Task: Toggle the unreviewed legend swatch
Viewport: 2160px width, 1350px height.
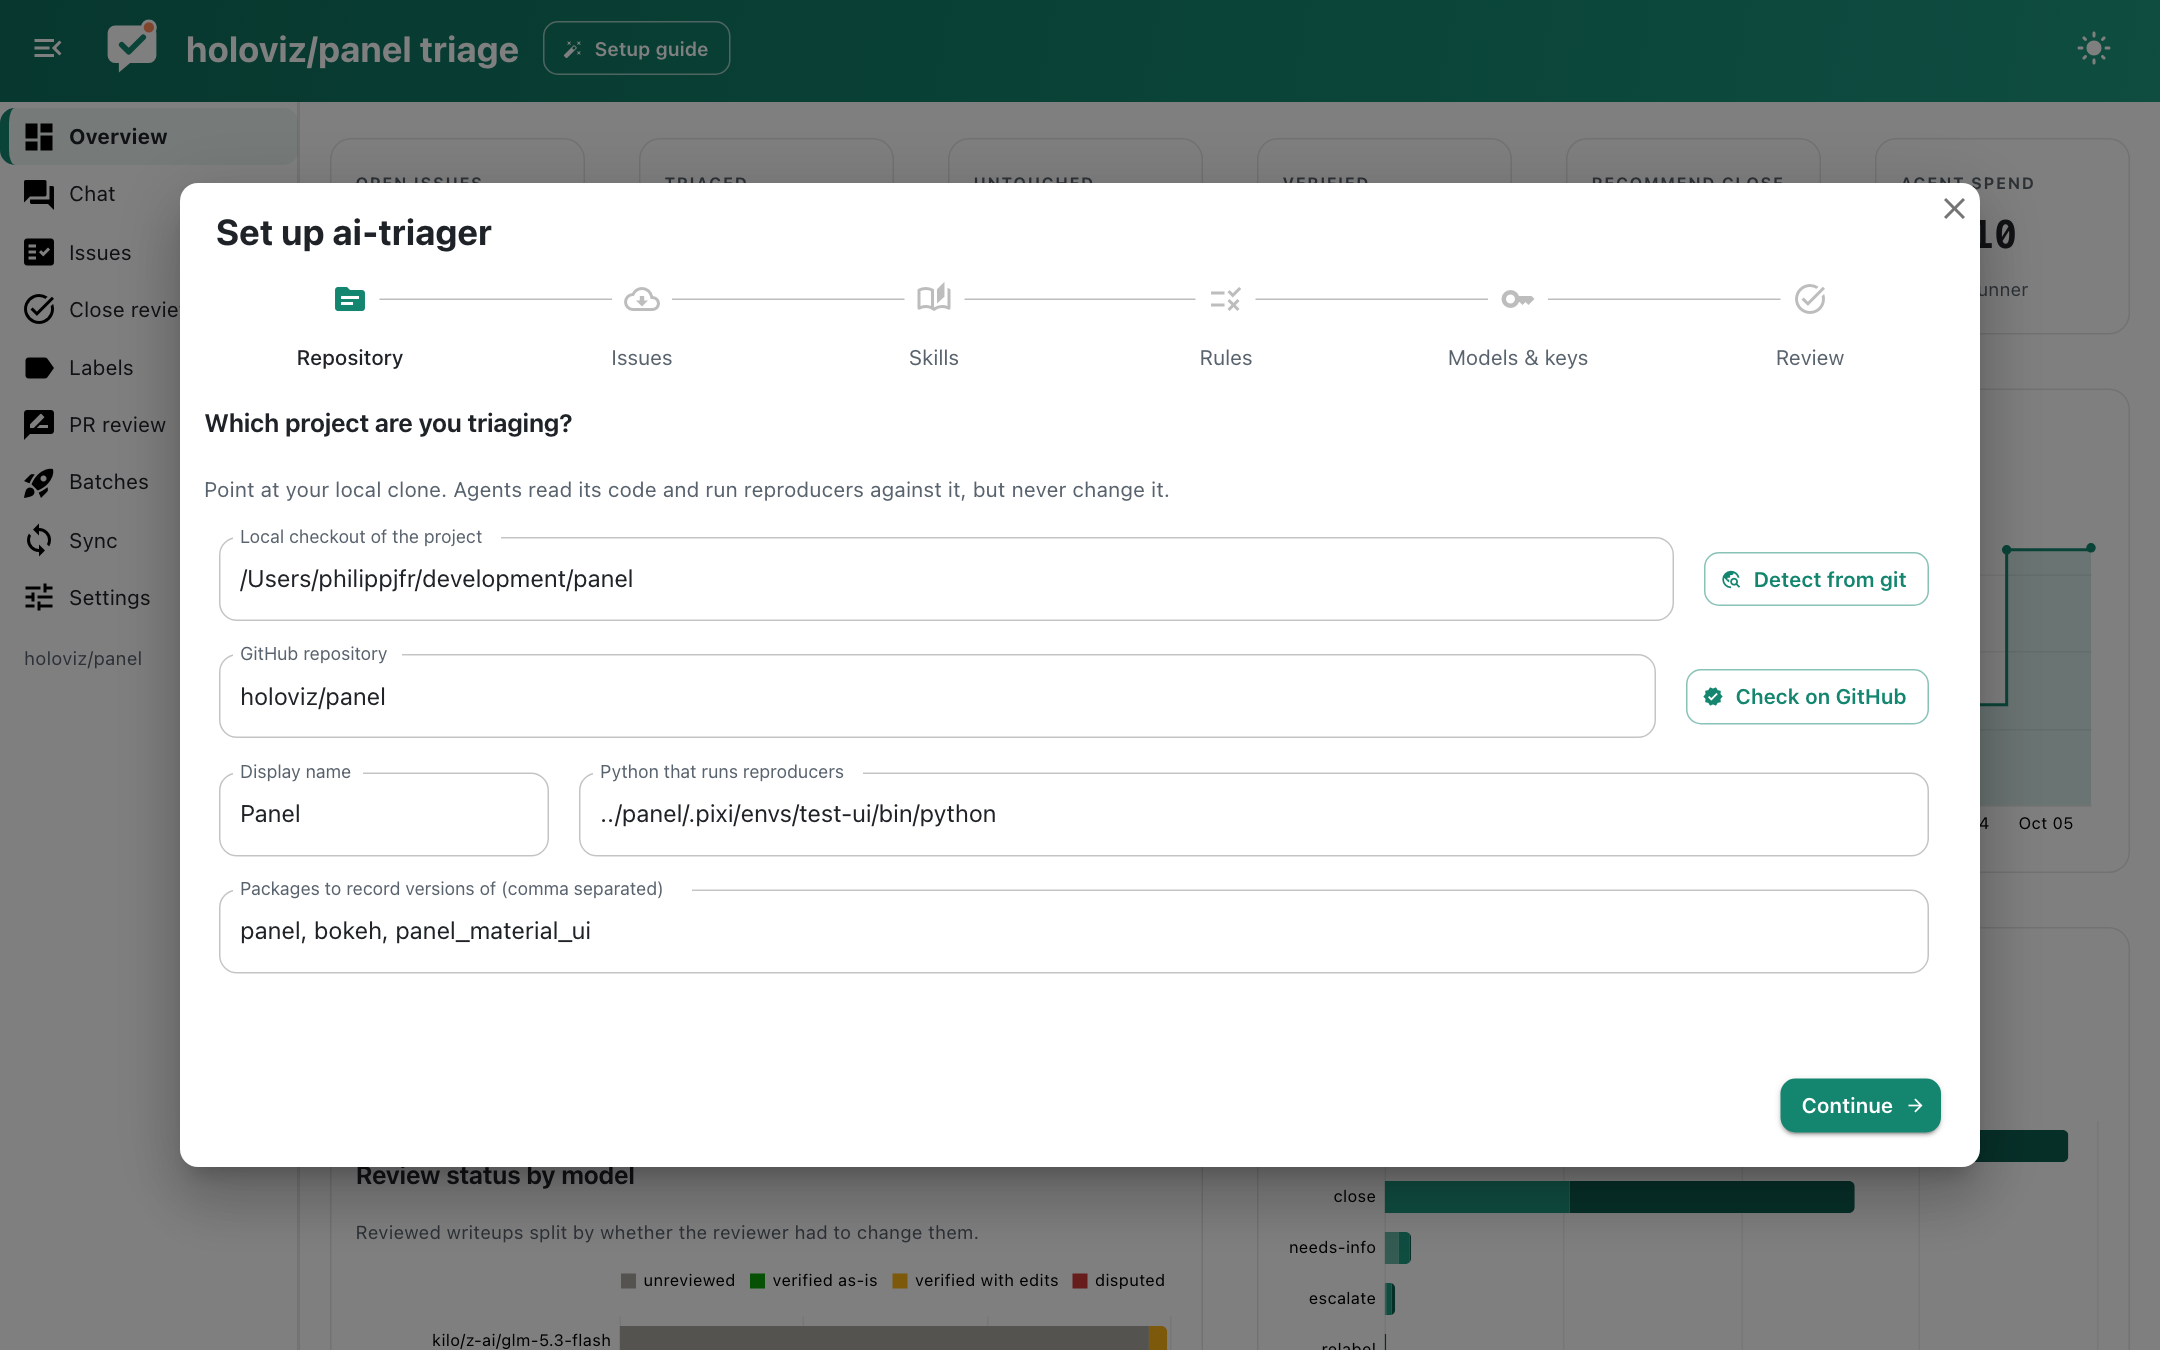Action: tap(628, 1280)
